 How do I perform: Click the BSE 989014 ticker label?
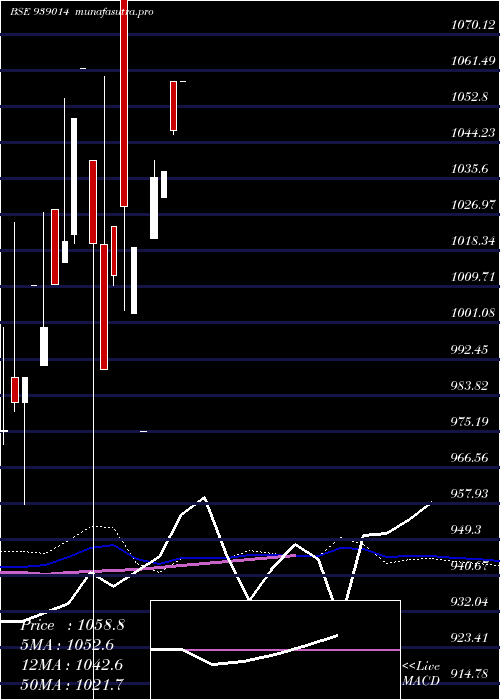[39, 12]
